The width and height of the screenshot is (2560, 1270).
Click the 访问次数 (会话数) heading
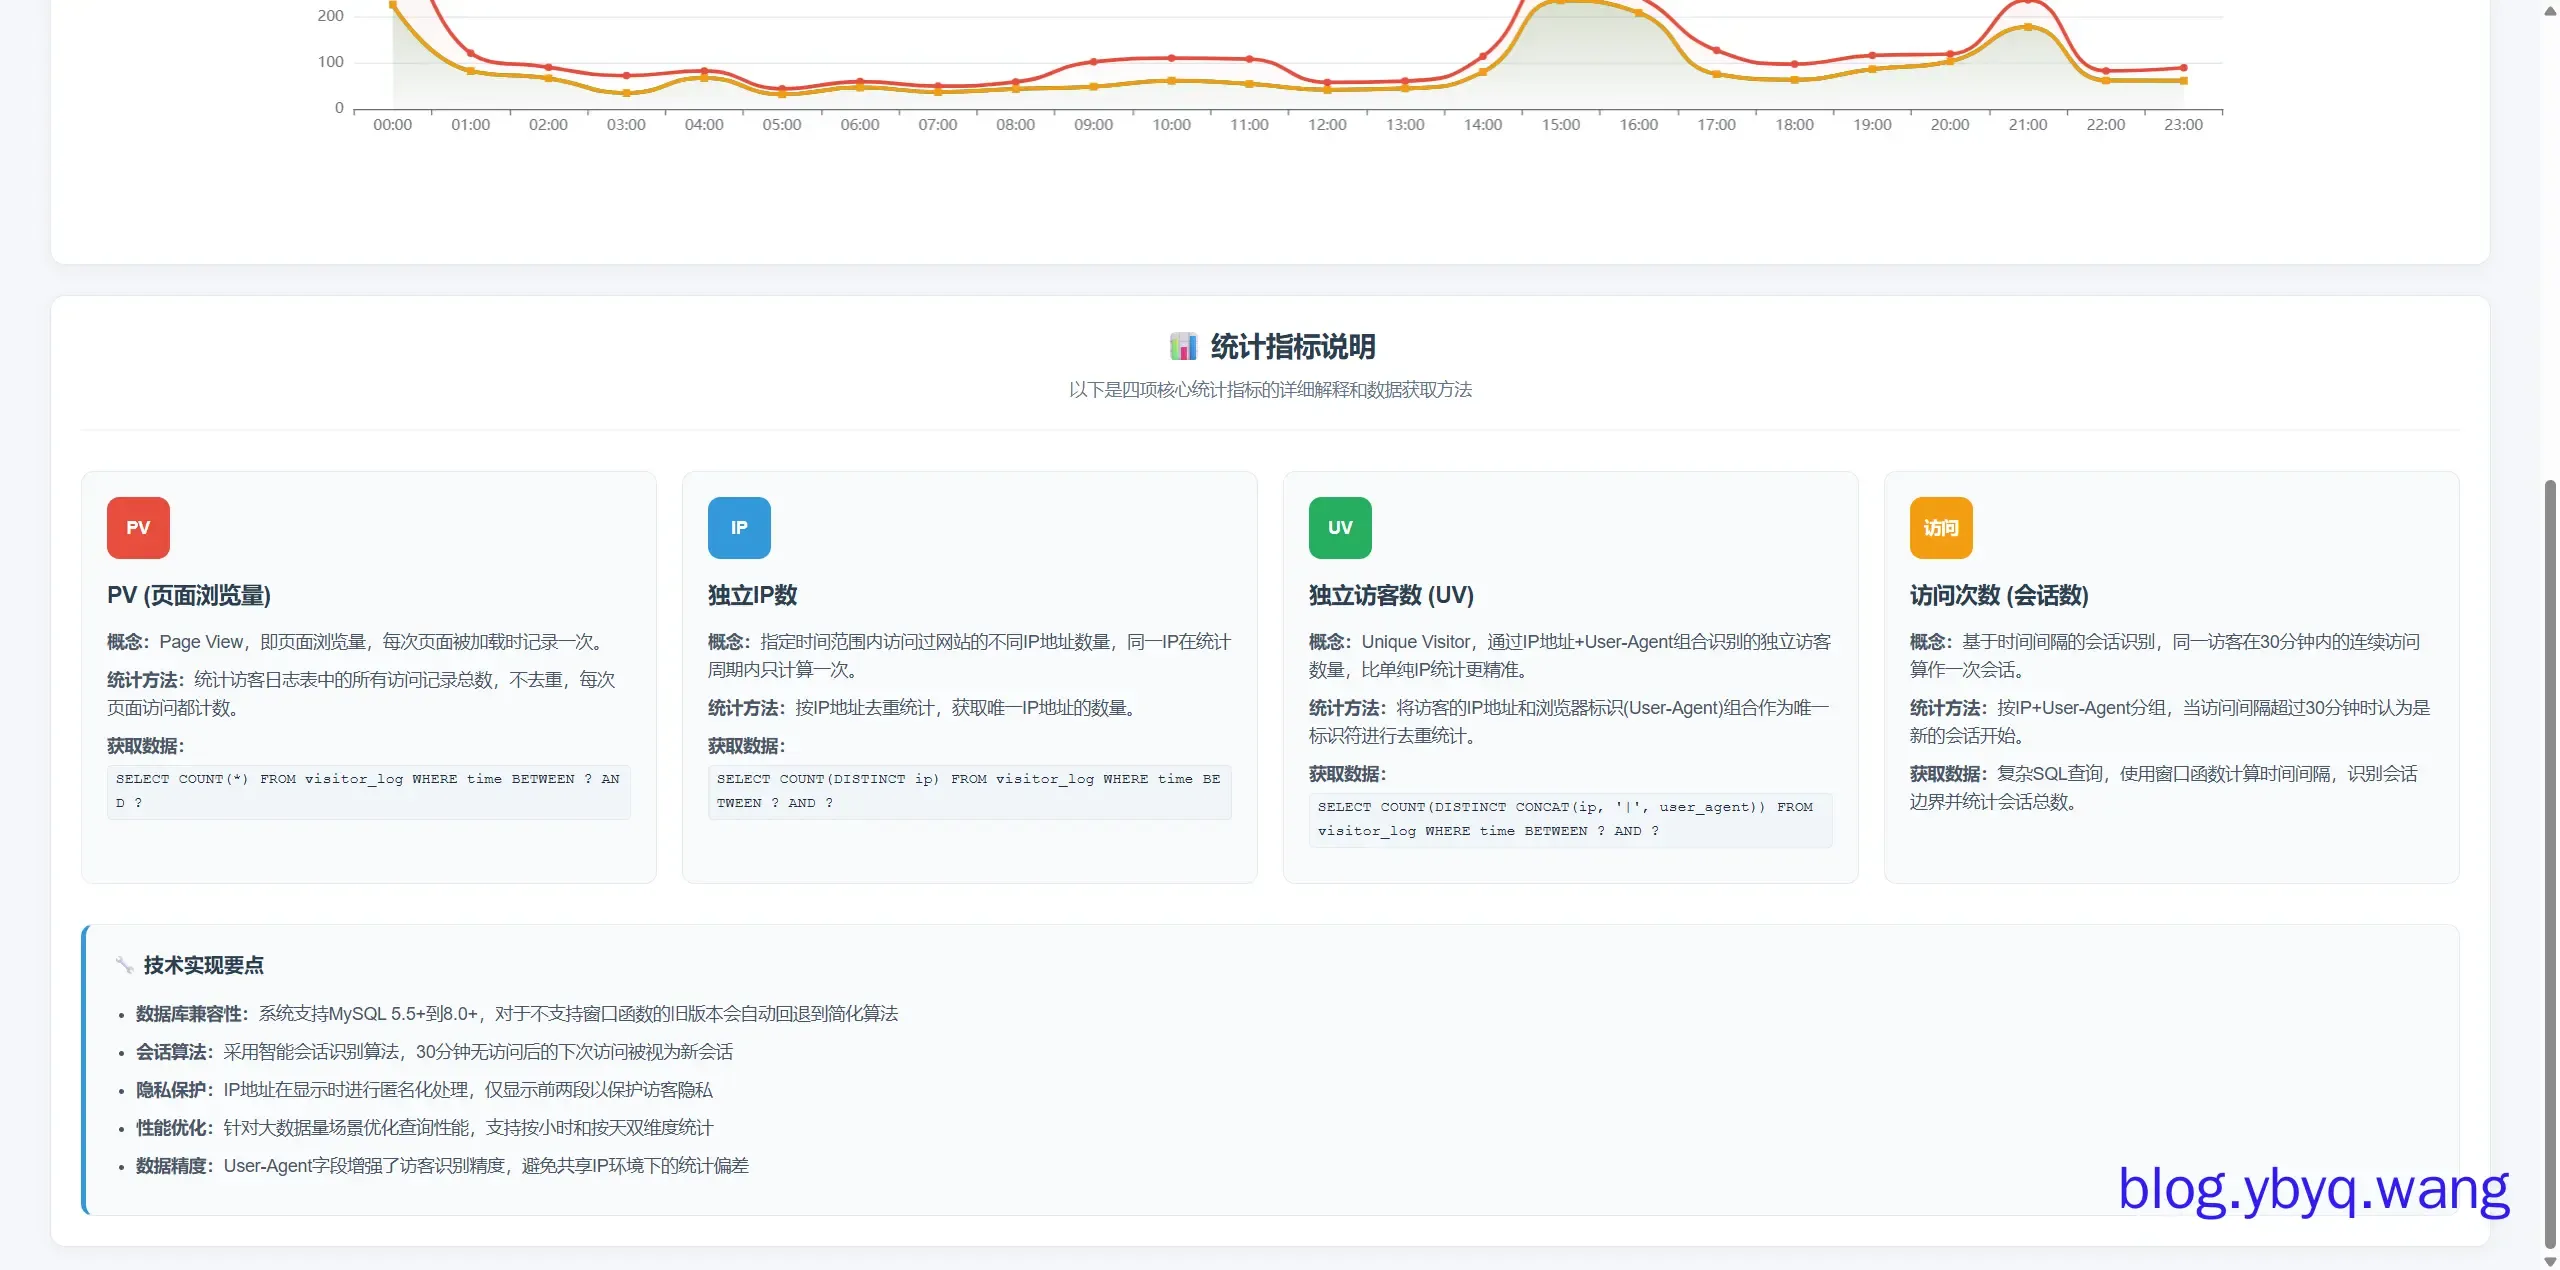tap(1998, 595)
